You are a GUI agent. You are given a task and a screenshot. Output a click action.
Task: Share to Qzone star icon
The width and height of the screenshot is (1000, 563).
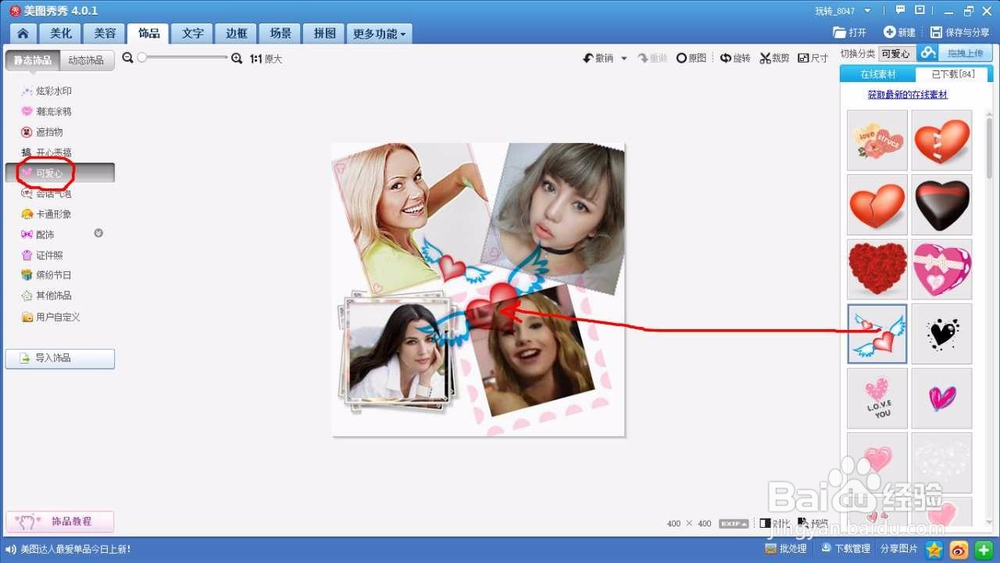point(934,549)
